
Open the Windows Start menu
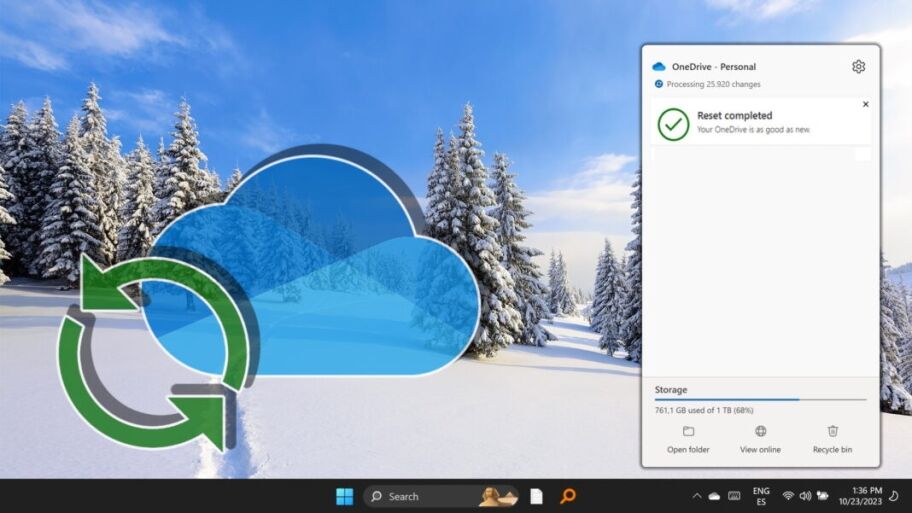344,496
